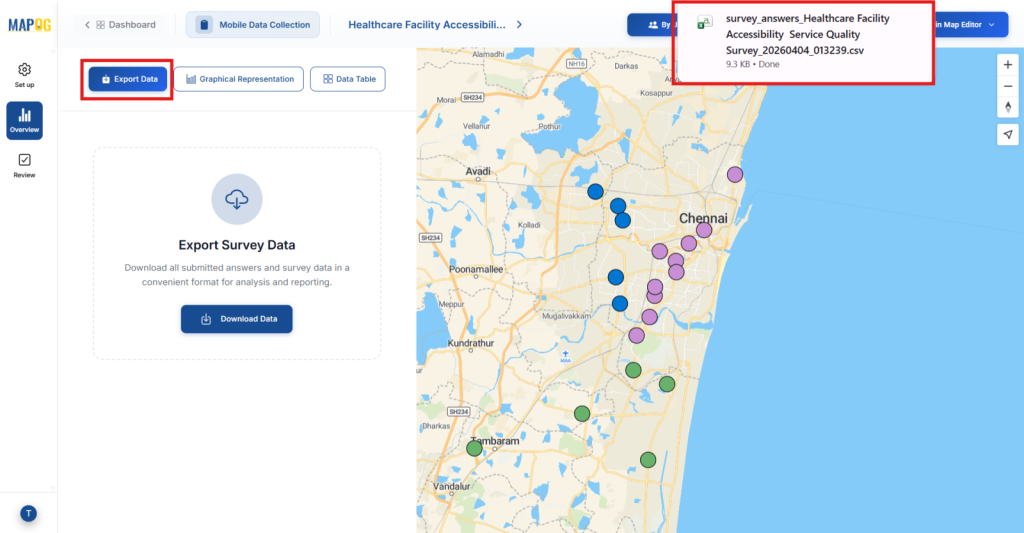The image size is (1024, 533).
Task: Click the locate me arrow icon
Action: 1008,134
